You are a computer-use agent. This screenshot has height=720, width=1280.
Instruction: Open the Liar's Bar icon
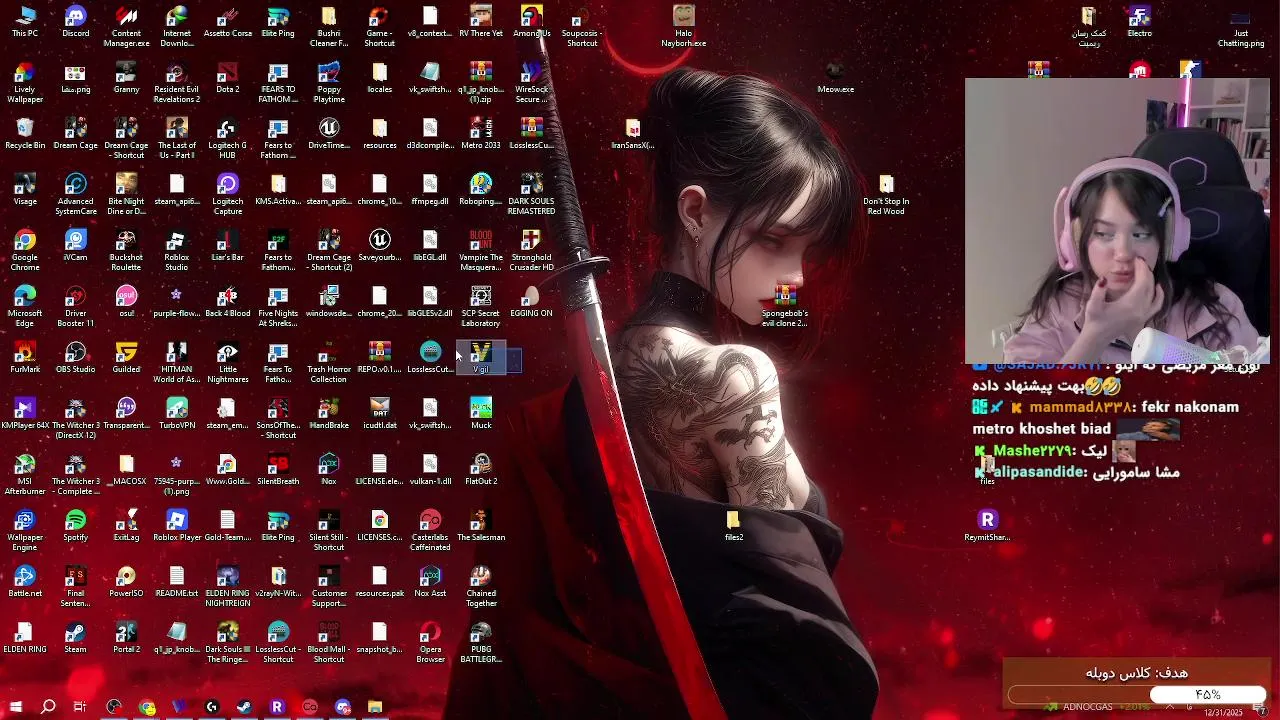[228, 246]
